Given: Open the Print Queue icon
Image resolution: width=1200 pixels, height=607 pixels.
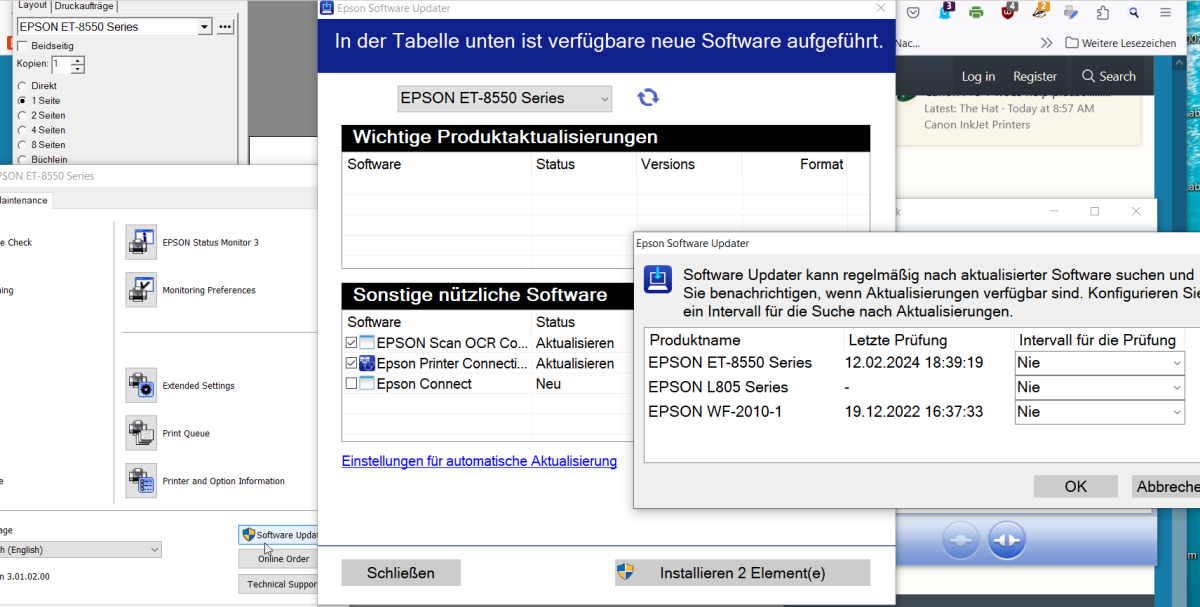Looking at the screenshot, I should coord(141,433).
